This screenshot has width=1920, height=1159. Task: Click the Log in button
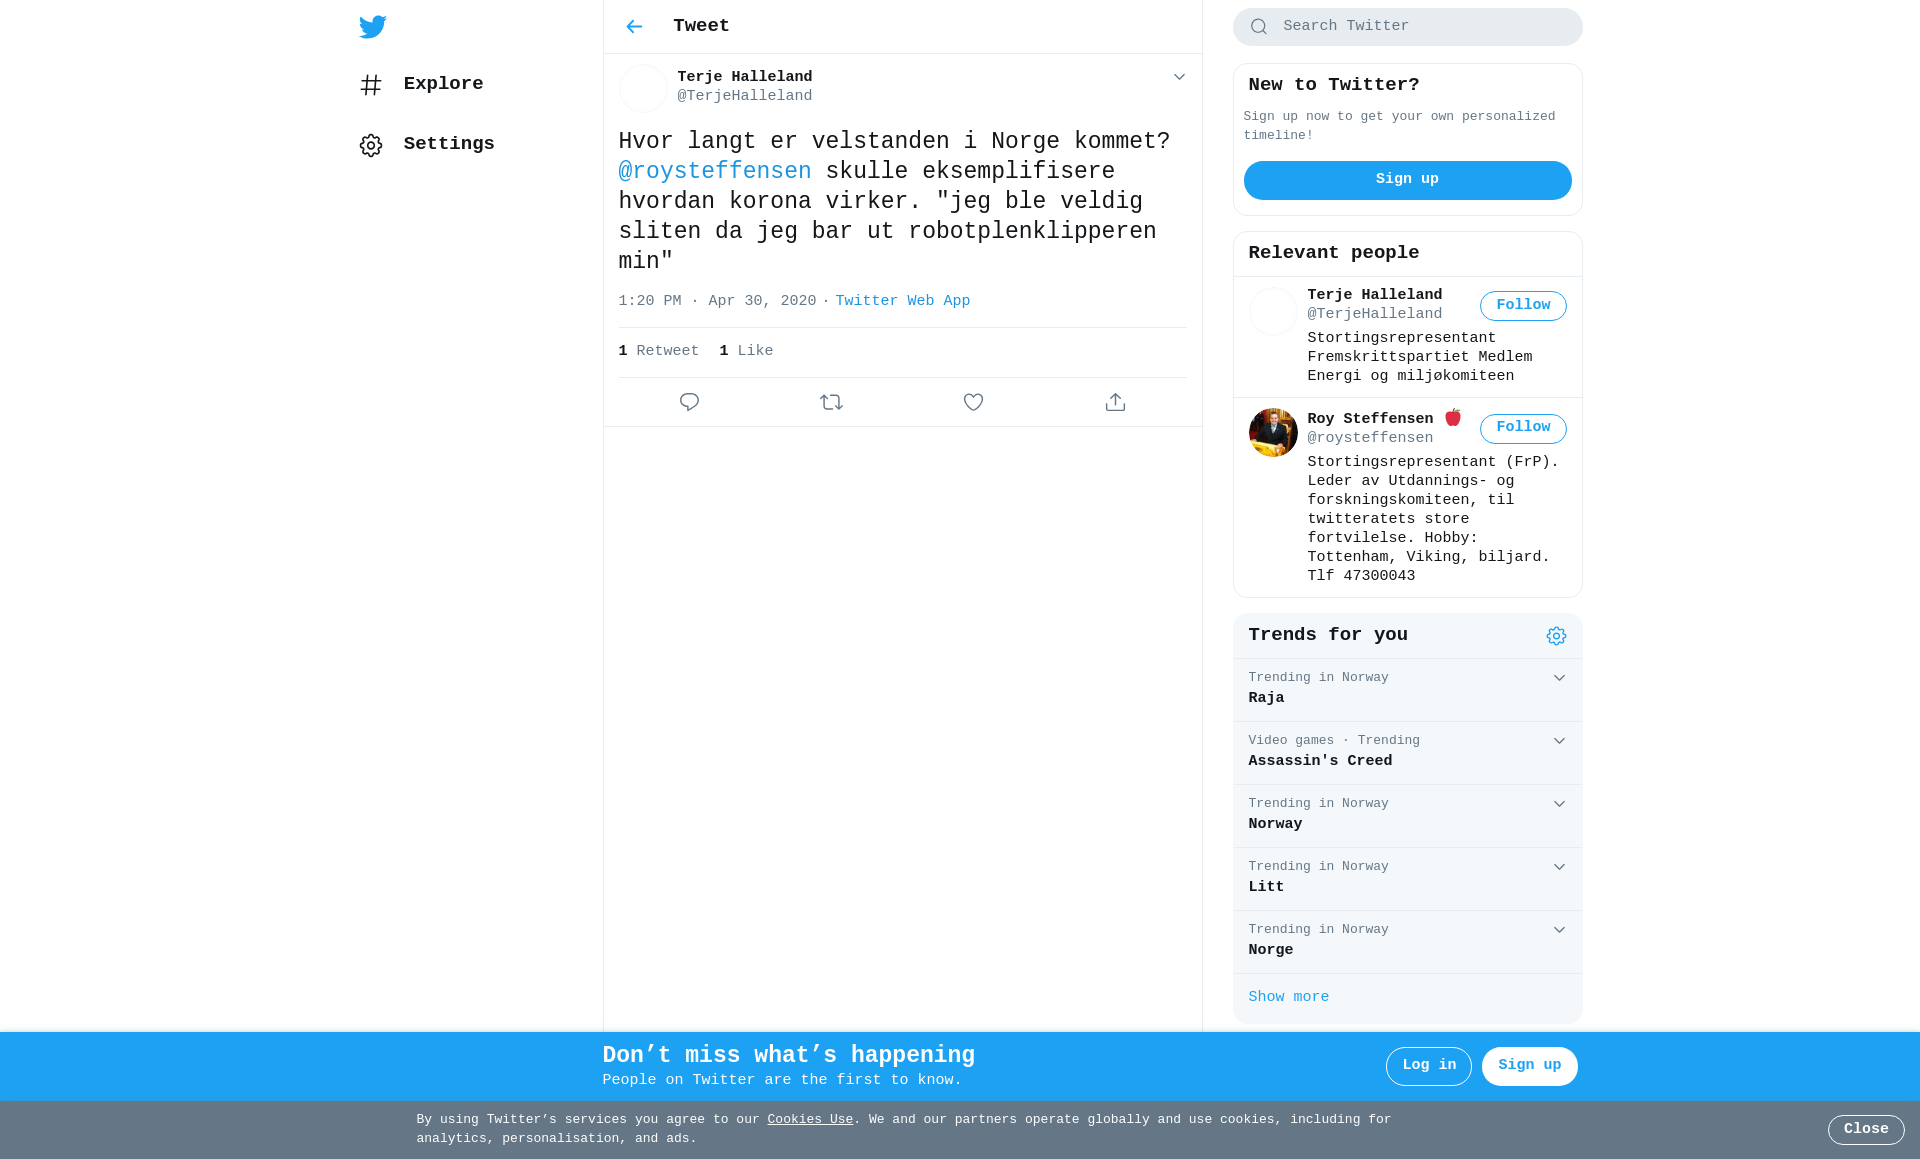pos(1428,1066)
